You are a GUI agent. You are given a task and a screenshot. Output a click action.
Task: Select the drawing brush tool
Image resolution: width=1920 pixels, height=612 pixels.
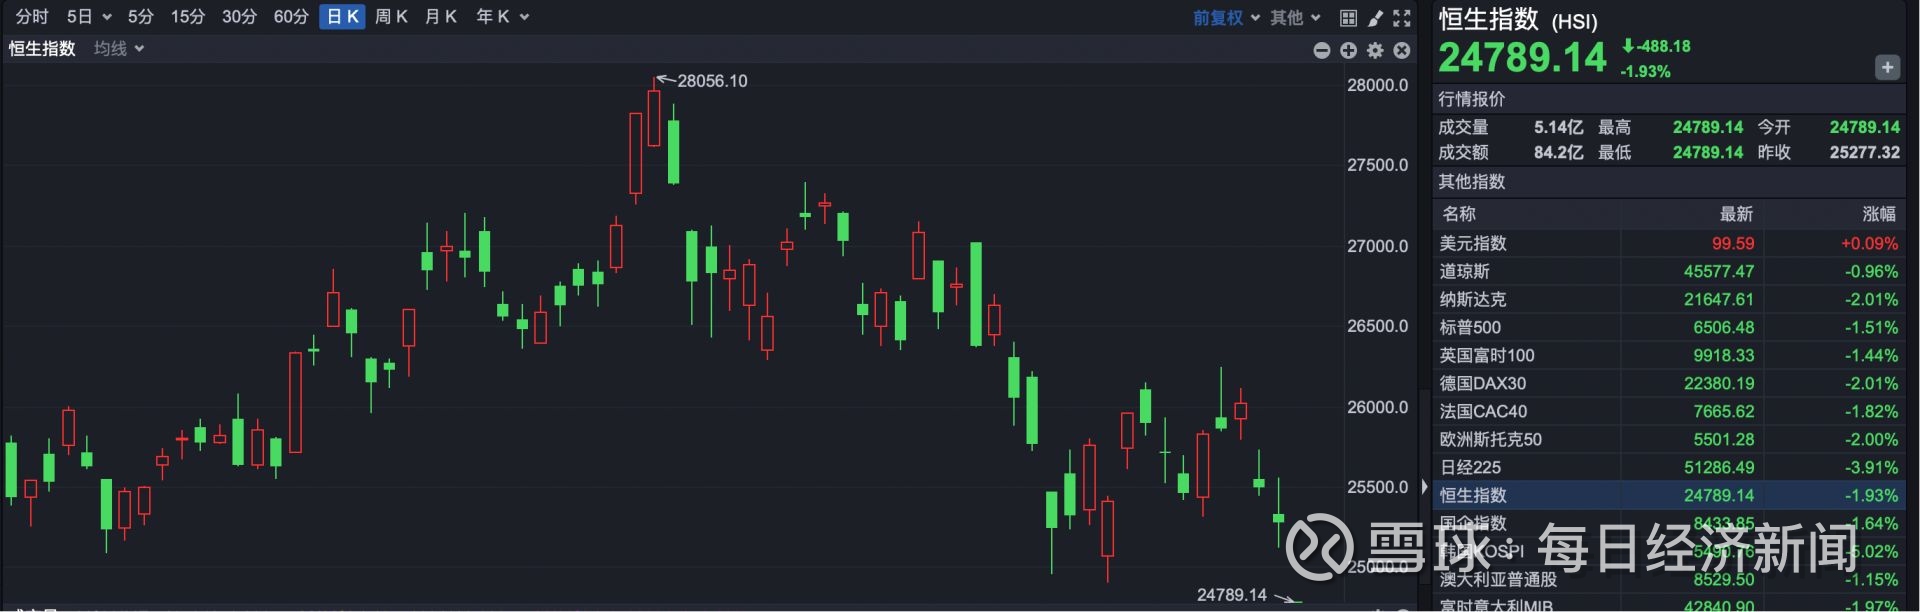[x=1376, y=18]
